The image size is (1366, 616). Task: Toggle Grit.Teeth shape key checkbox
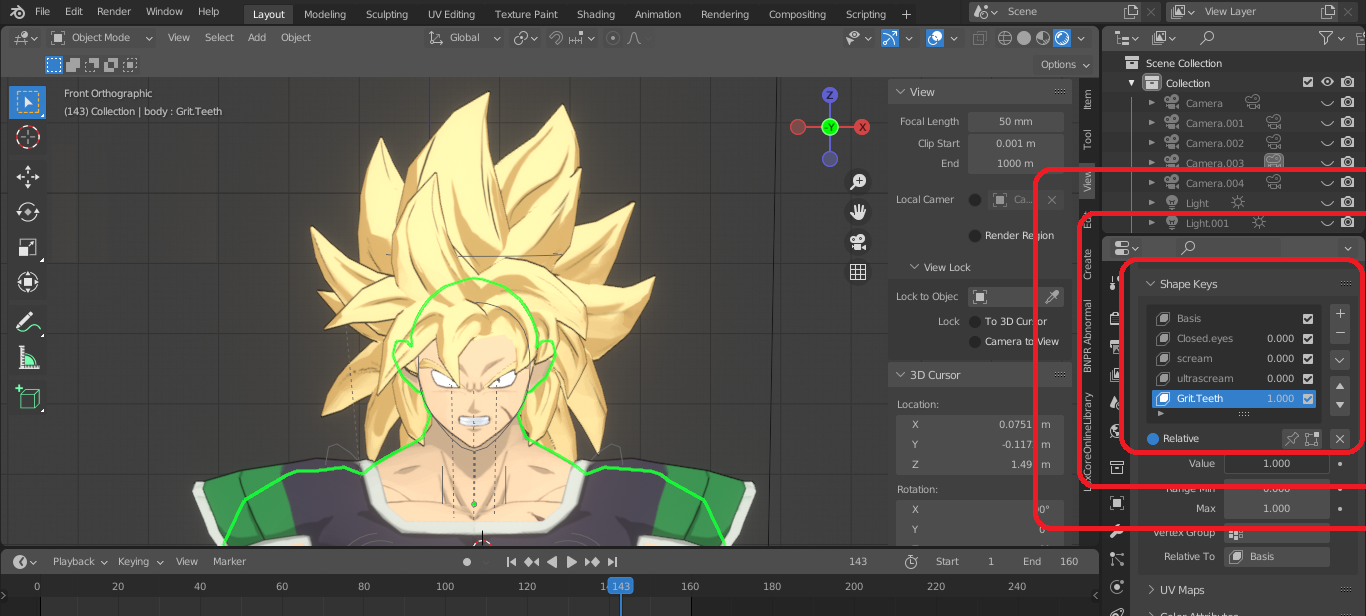[1308, 399]
